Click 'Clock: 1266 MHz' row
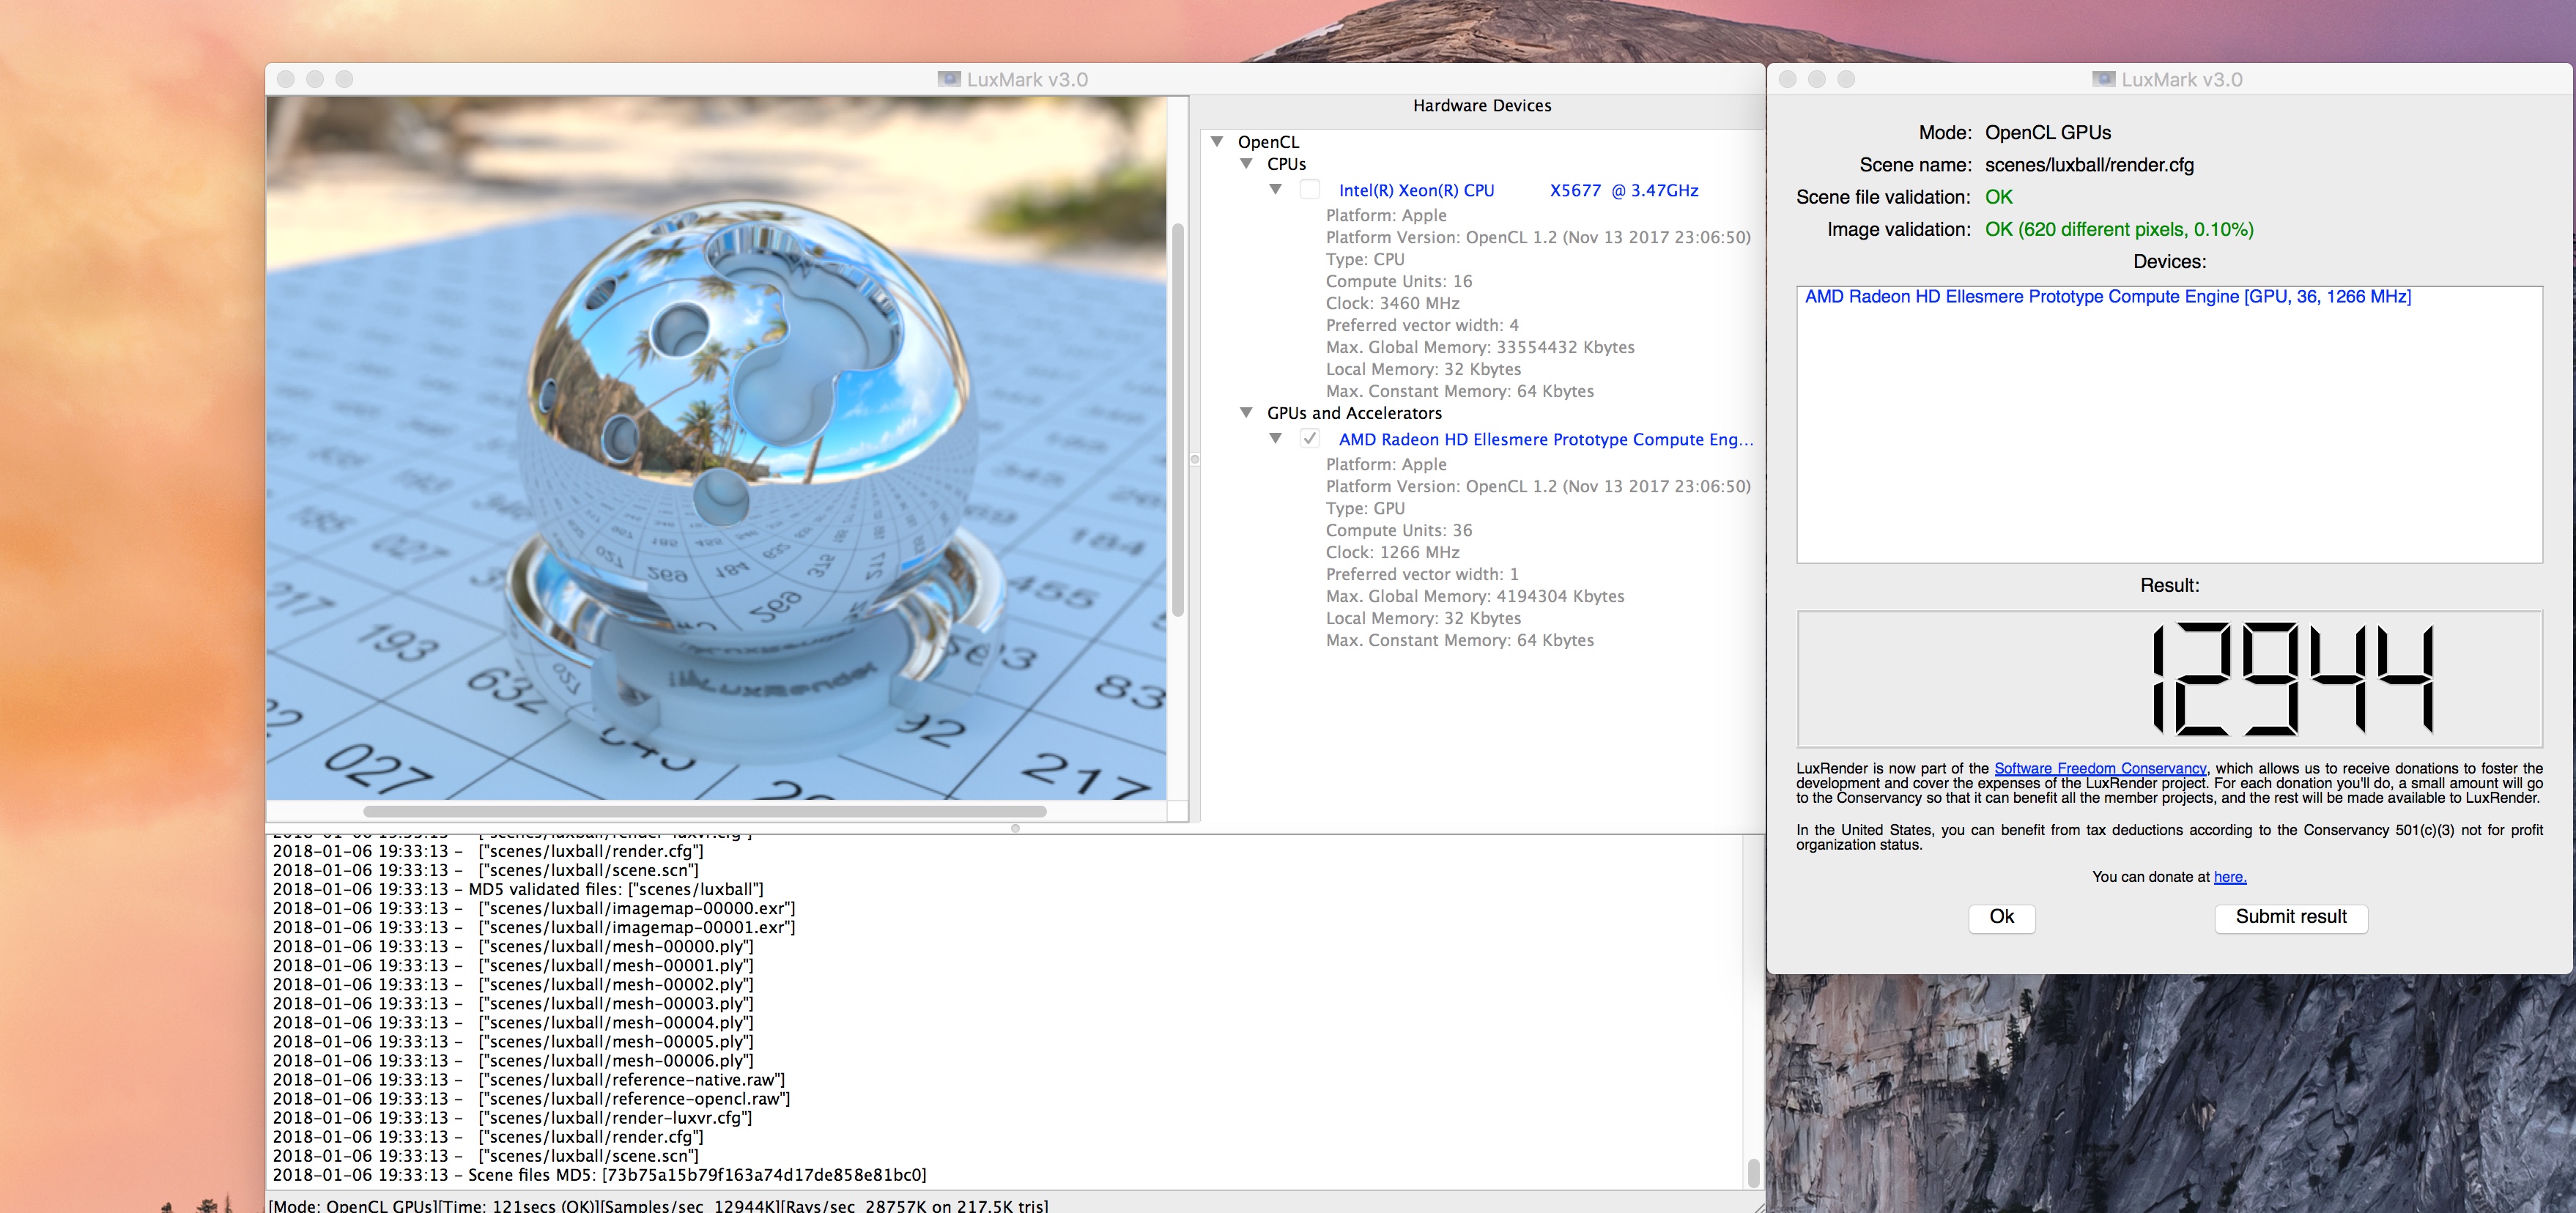 point(1392,552)
